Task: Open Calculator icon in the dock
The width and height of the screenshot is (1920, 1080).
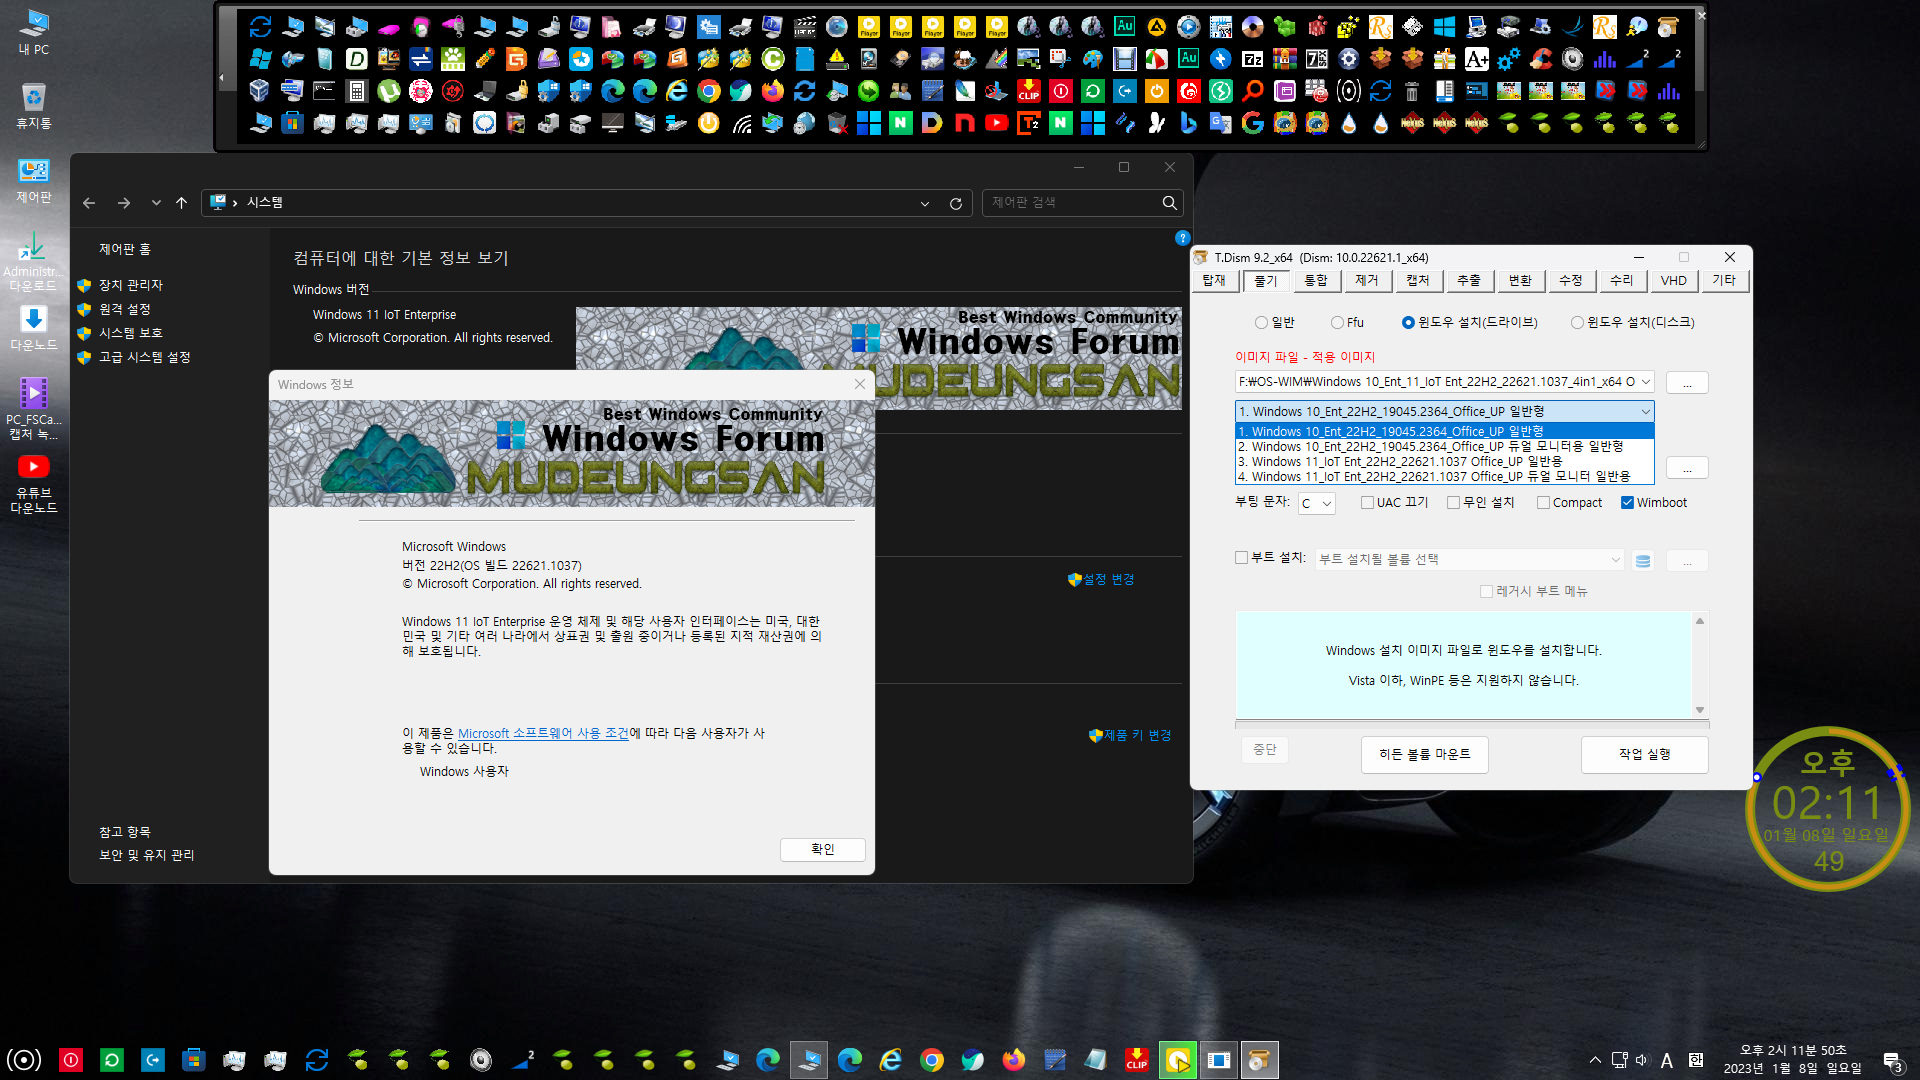Action: pyautogui.click(x=356, y=91)
